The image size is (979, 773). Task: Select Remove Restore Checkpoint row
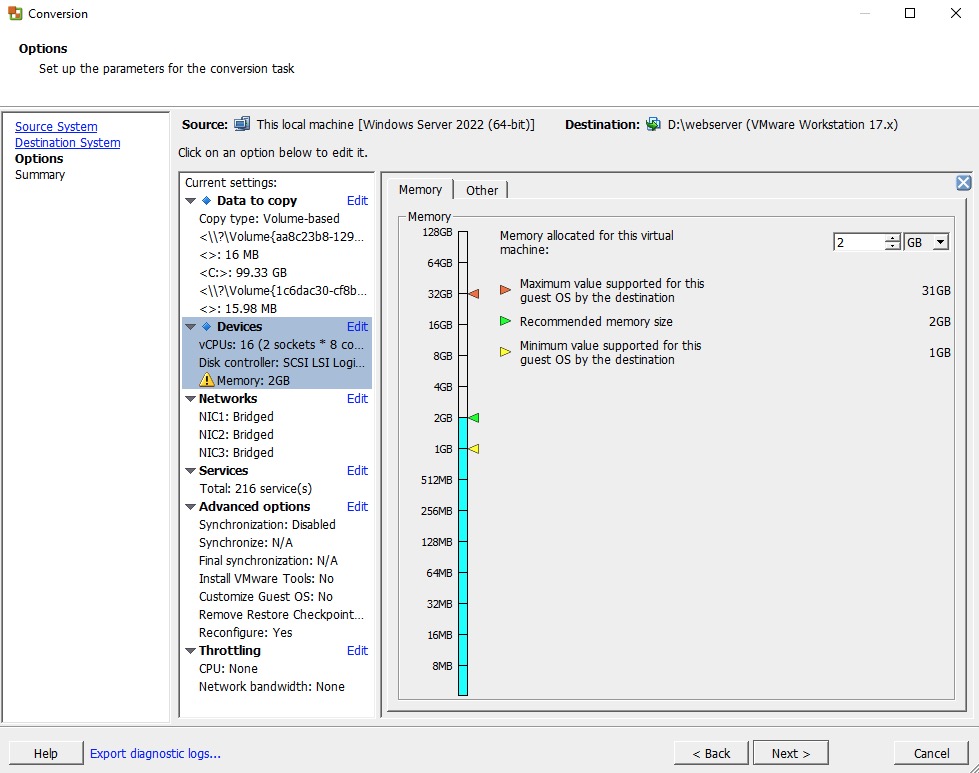pos(277,614)
